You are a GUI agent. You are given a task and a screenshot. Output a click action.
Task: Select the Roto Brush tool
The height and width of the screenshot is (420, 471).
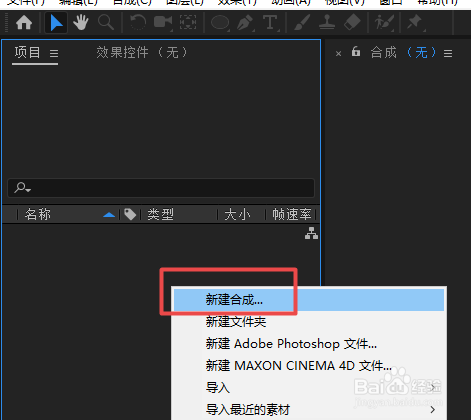[x=384, y=23]
